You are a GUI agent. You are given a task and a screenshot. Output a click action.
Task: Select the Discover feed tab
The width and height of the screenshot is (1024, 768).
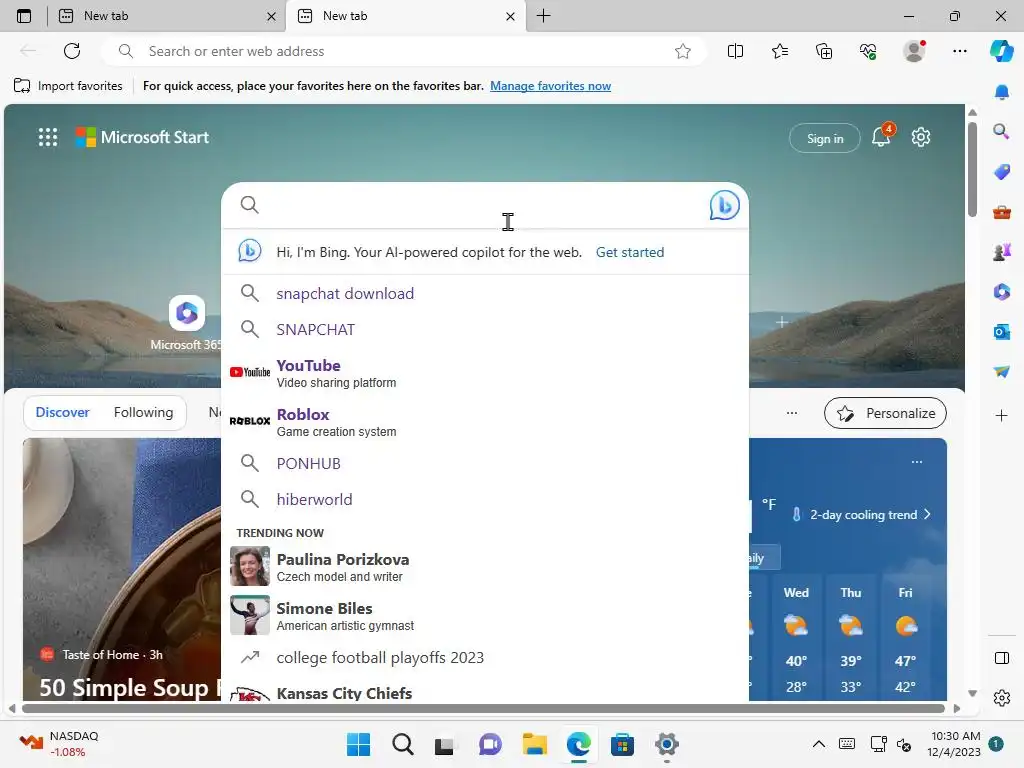pos(62,412)
